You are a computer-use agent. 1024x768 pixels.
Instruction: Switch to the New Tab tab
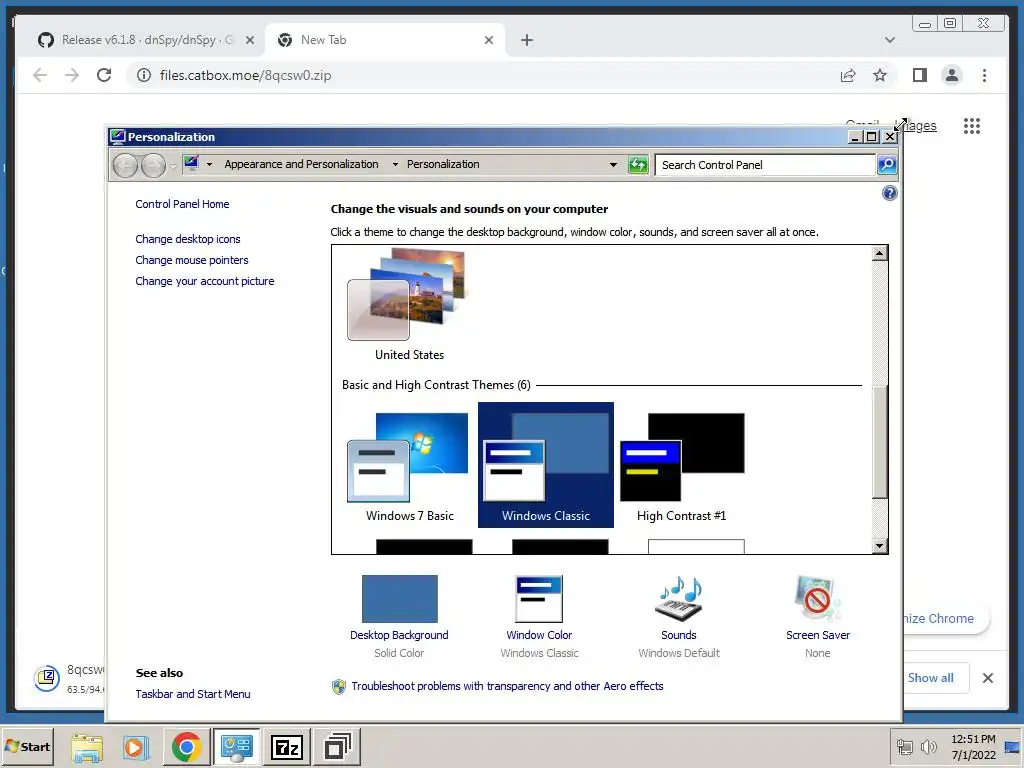coord(385,40)
